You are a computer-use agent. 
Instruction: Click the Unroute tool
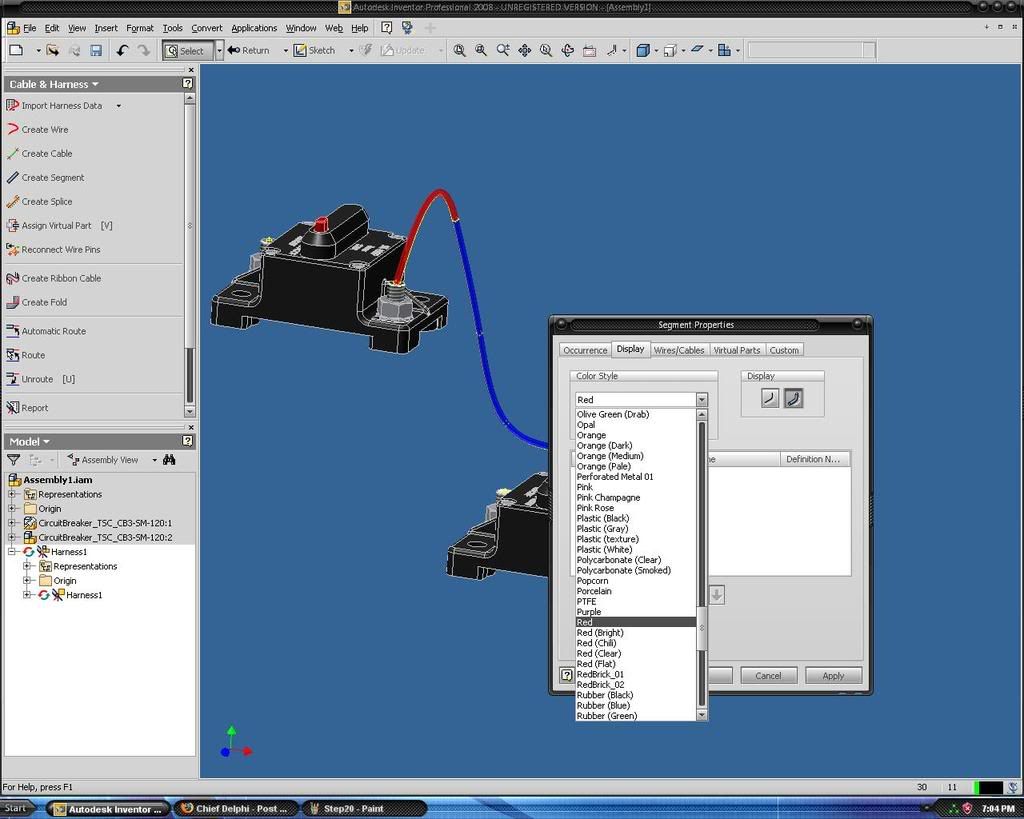pyautogui.click(x=40, y=379)
